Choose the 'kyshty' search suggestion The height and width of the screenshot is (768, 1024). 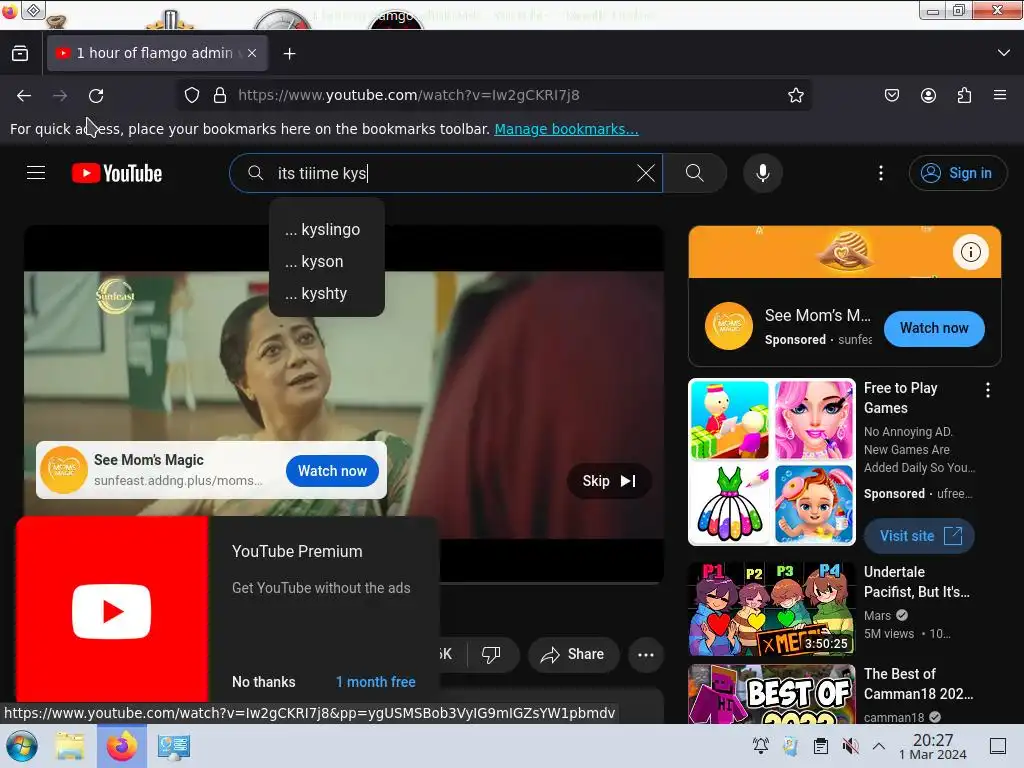(327, 293)
